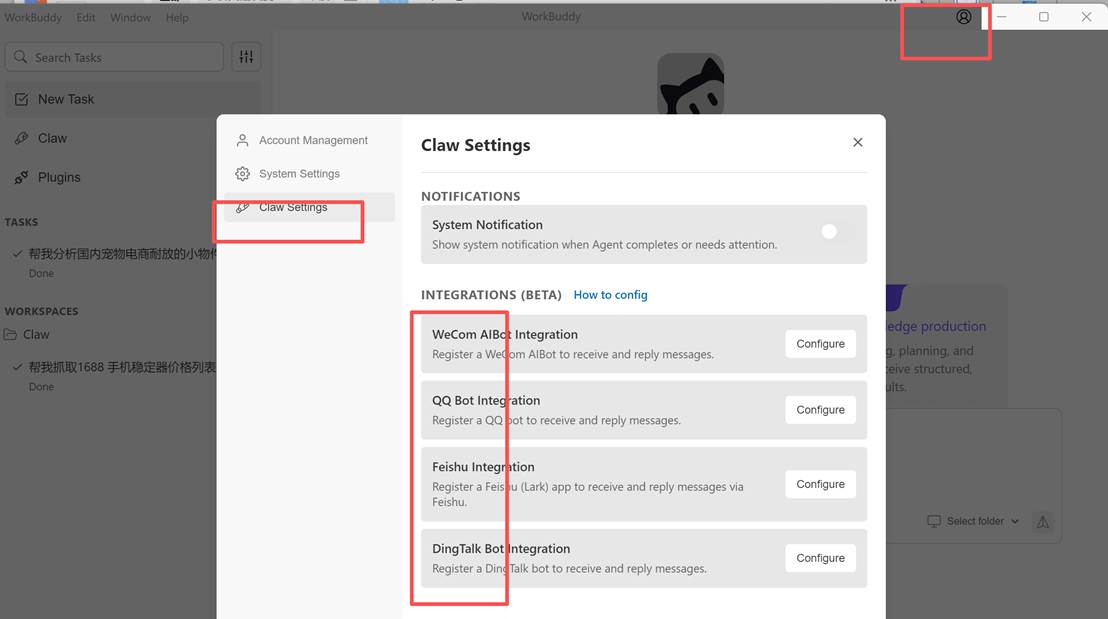The height and width of the screenshot is (619, 1108).
Task: Click the Plugins plug icon
Action: (x=22, y=177)
